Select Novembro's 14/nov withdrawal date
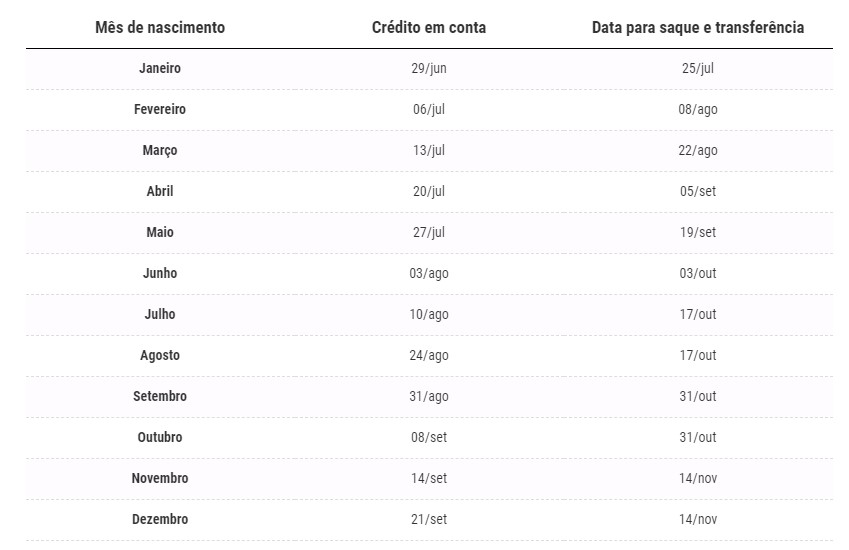 [x=698, y=478]
